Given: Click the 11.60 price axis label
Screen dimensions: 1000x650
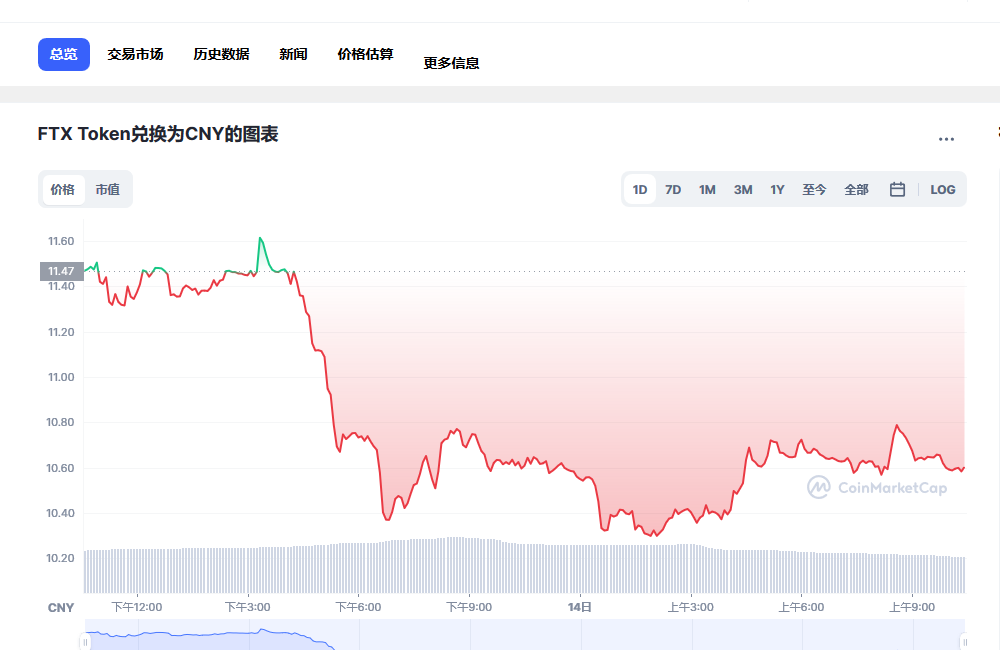Looking at the screenshot, I should point(61,241).
